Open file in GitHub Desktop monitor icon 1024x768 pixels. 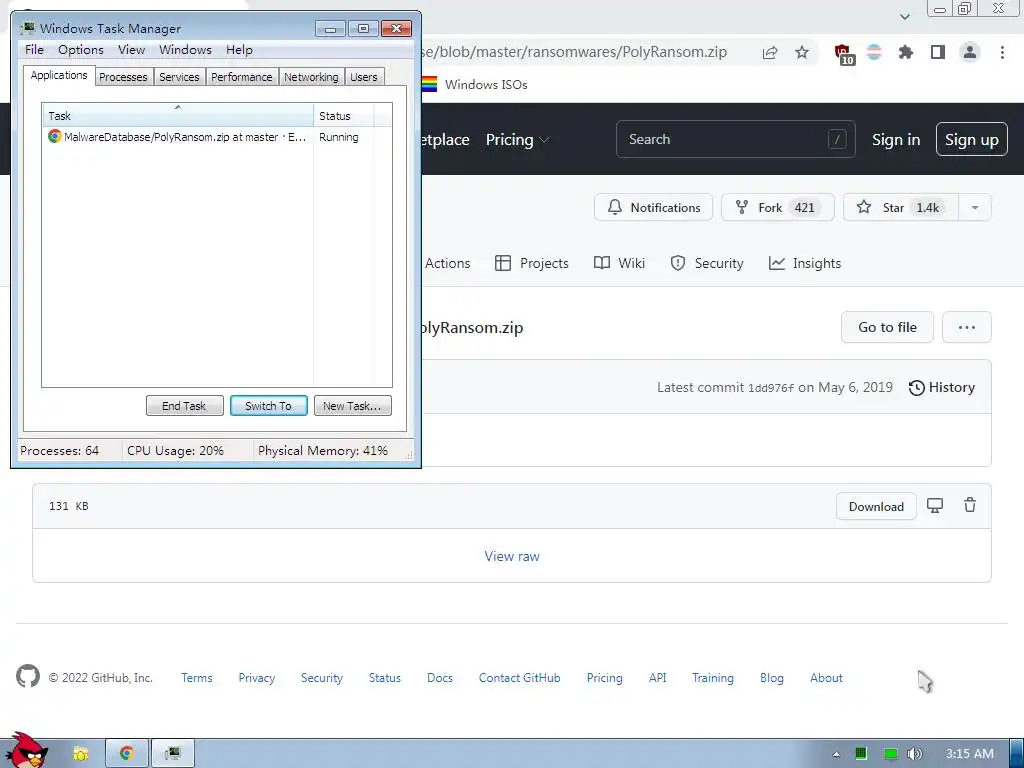(x=935, y=505)
